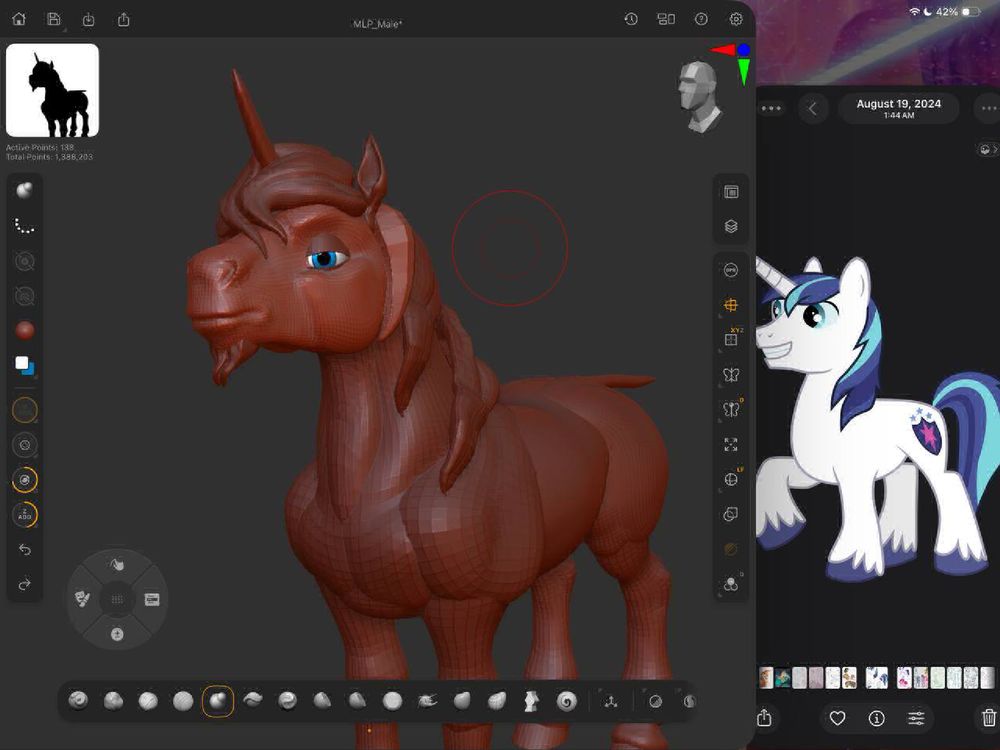The width and height of the screenshot is (1000, 750).
Task: Open ZBrush settings gear
Action: pyautogui.click(x=735, y=19)
